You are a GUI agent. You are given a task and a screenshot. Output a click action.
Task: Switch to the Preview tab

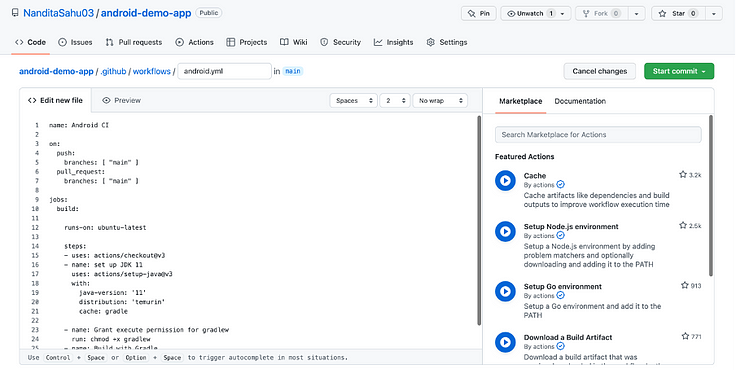coord(122,100)
